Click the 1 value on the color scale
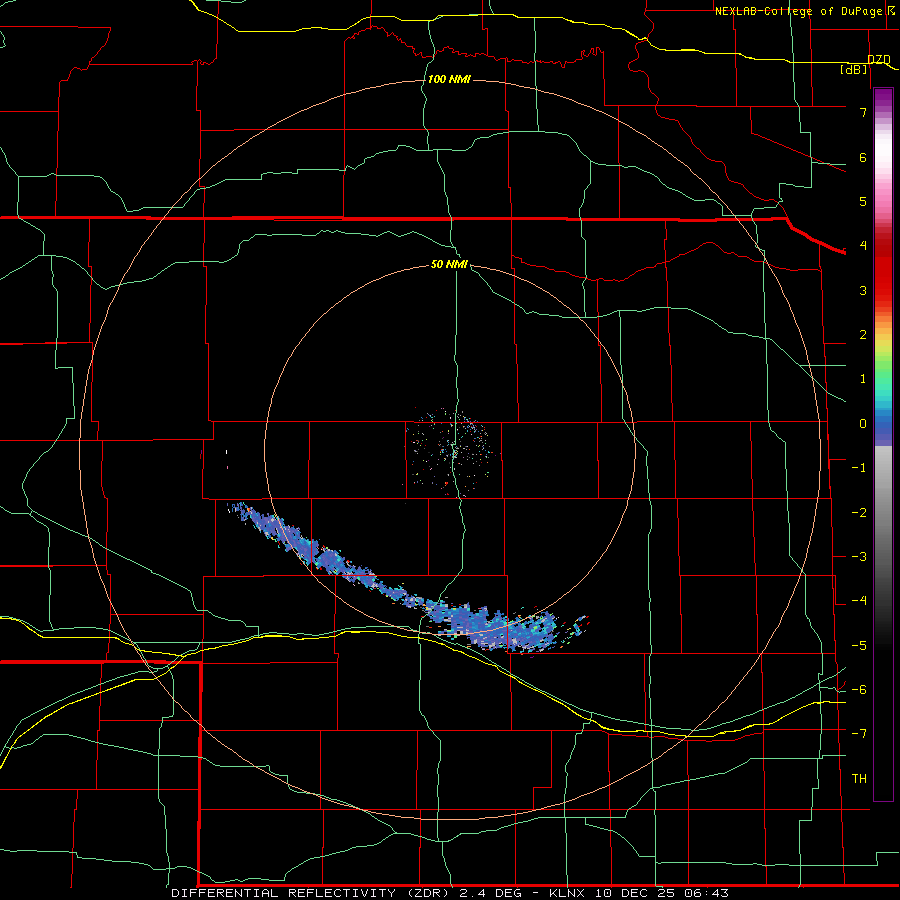 pyautogui.click(x=863, y=379)
